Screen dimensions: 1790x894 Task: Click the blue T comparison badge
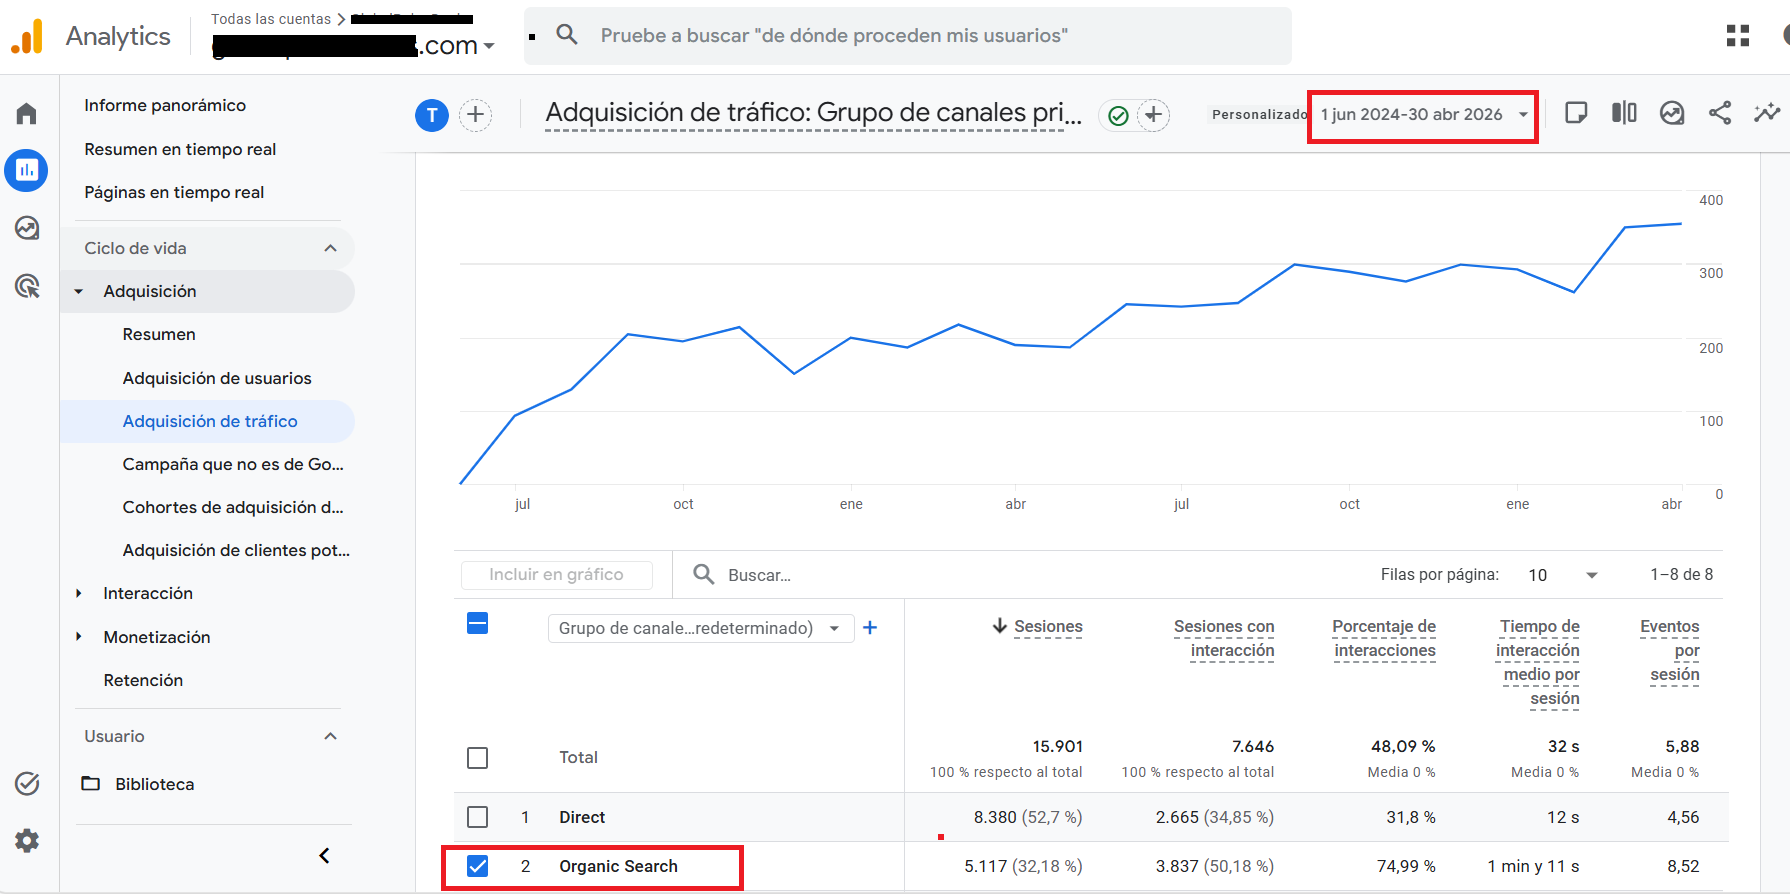pos(432,115)
